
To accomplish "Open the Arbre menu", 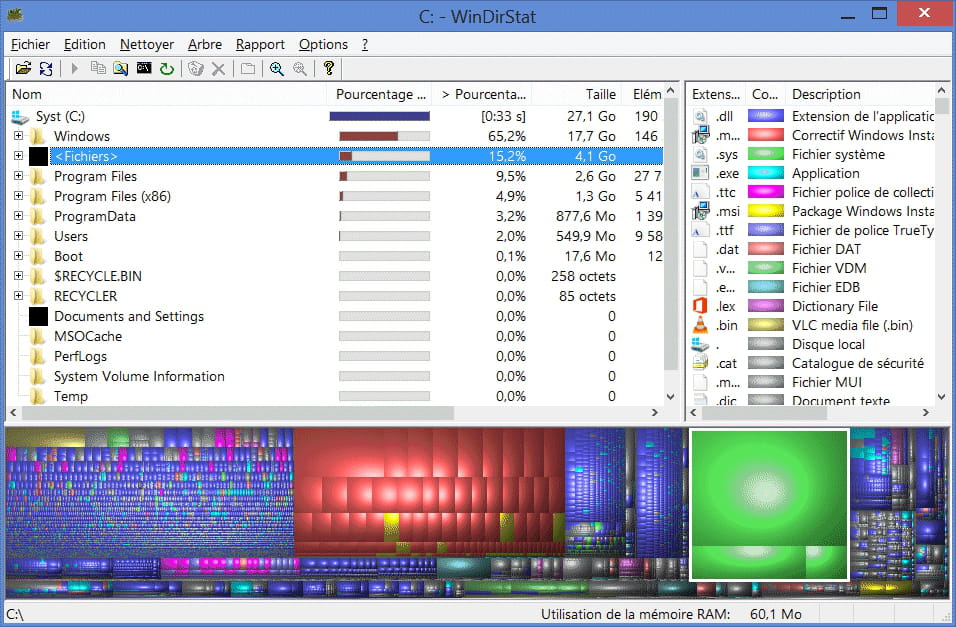I will point(205,45).
